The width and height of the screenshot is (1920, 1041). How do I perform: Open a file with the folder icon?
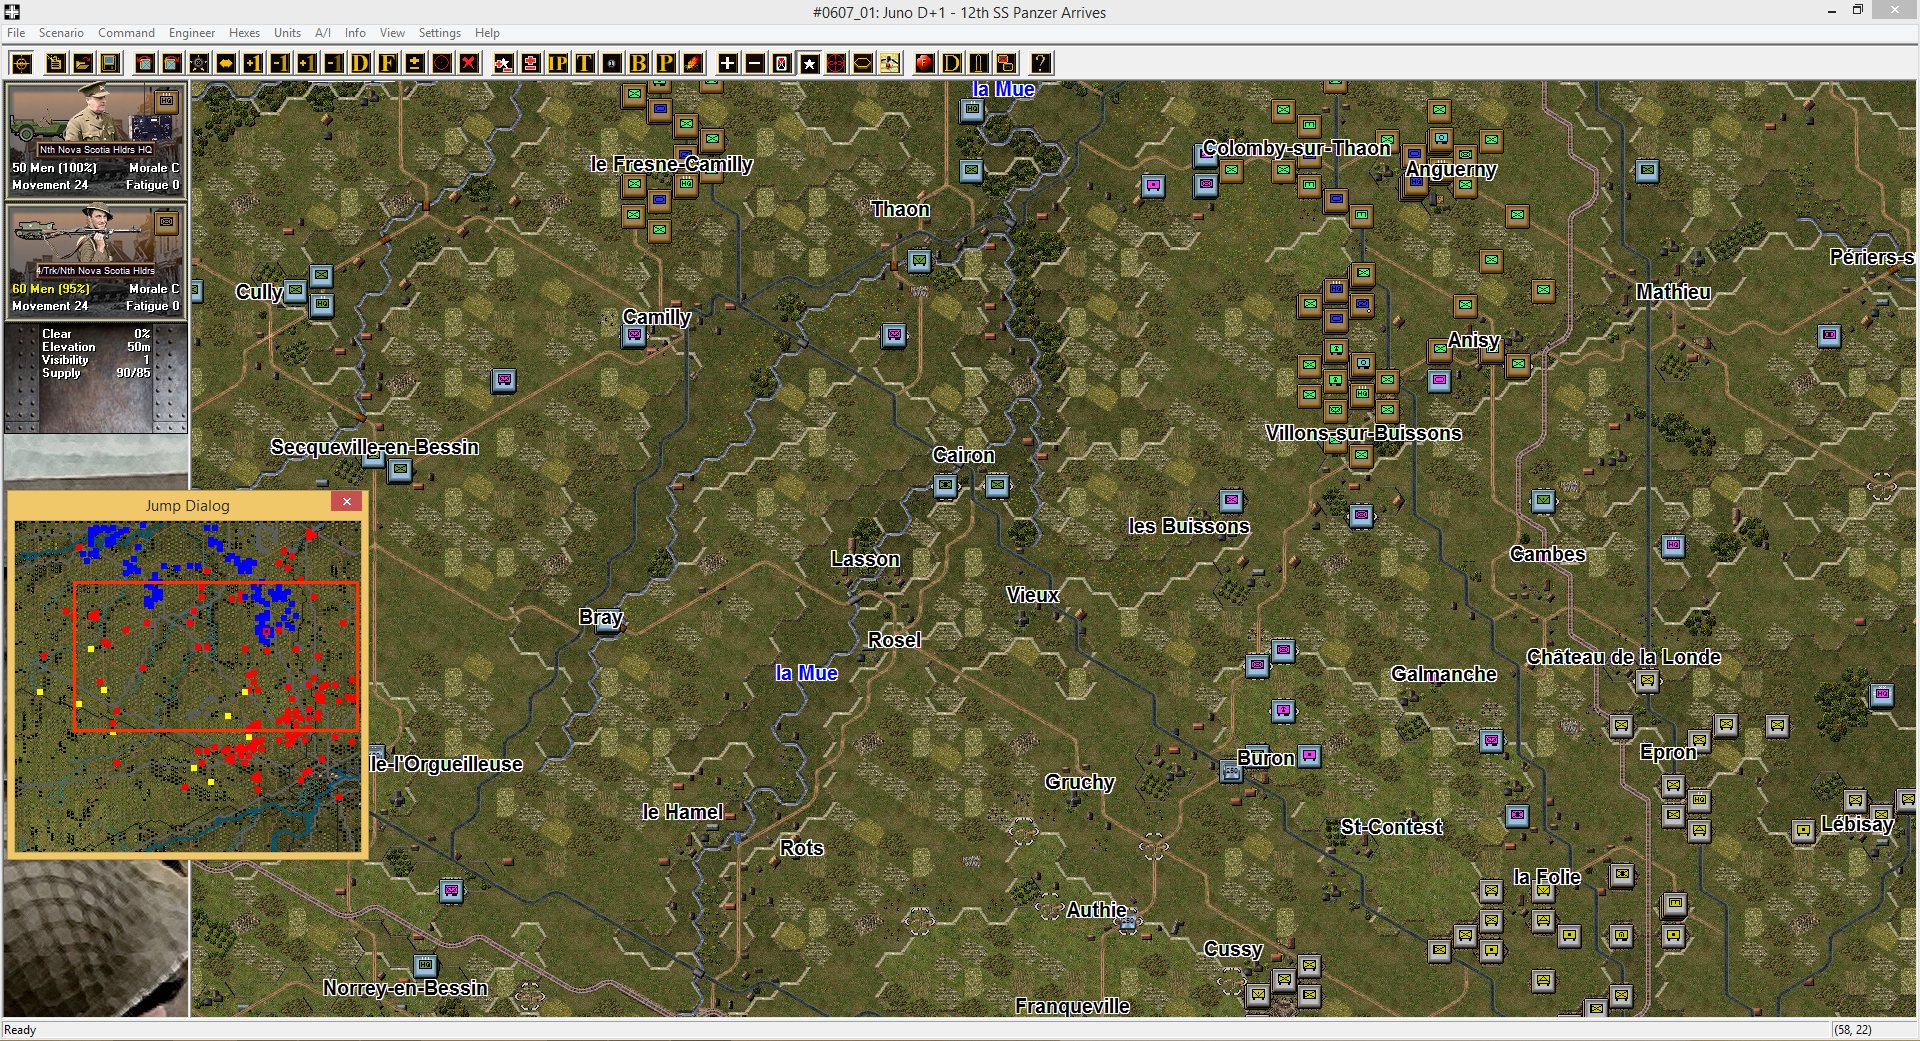click(83, 64)
